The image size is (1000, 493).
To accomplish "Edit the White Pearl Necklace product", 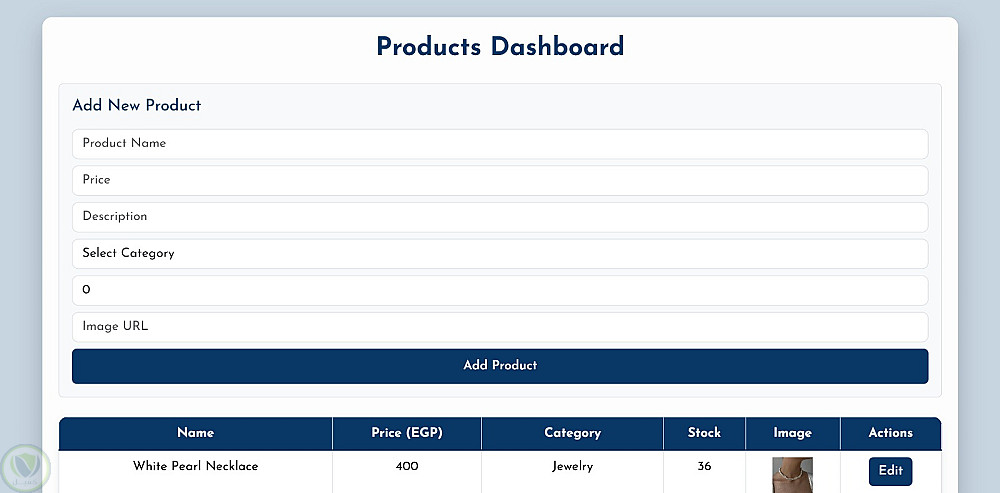I will coord(890,471).
